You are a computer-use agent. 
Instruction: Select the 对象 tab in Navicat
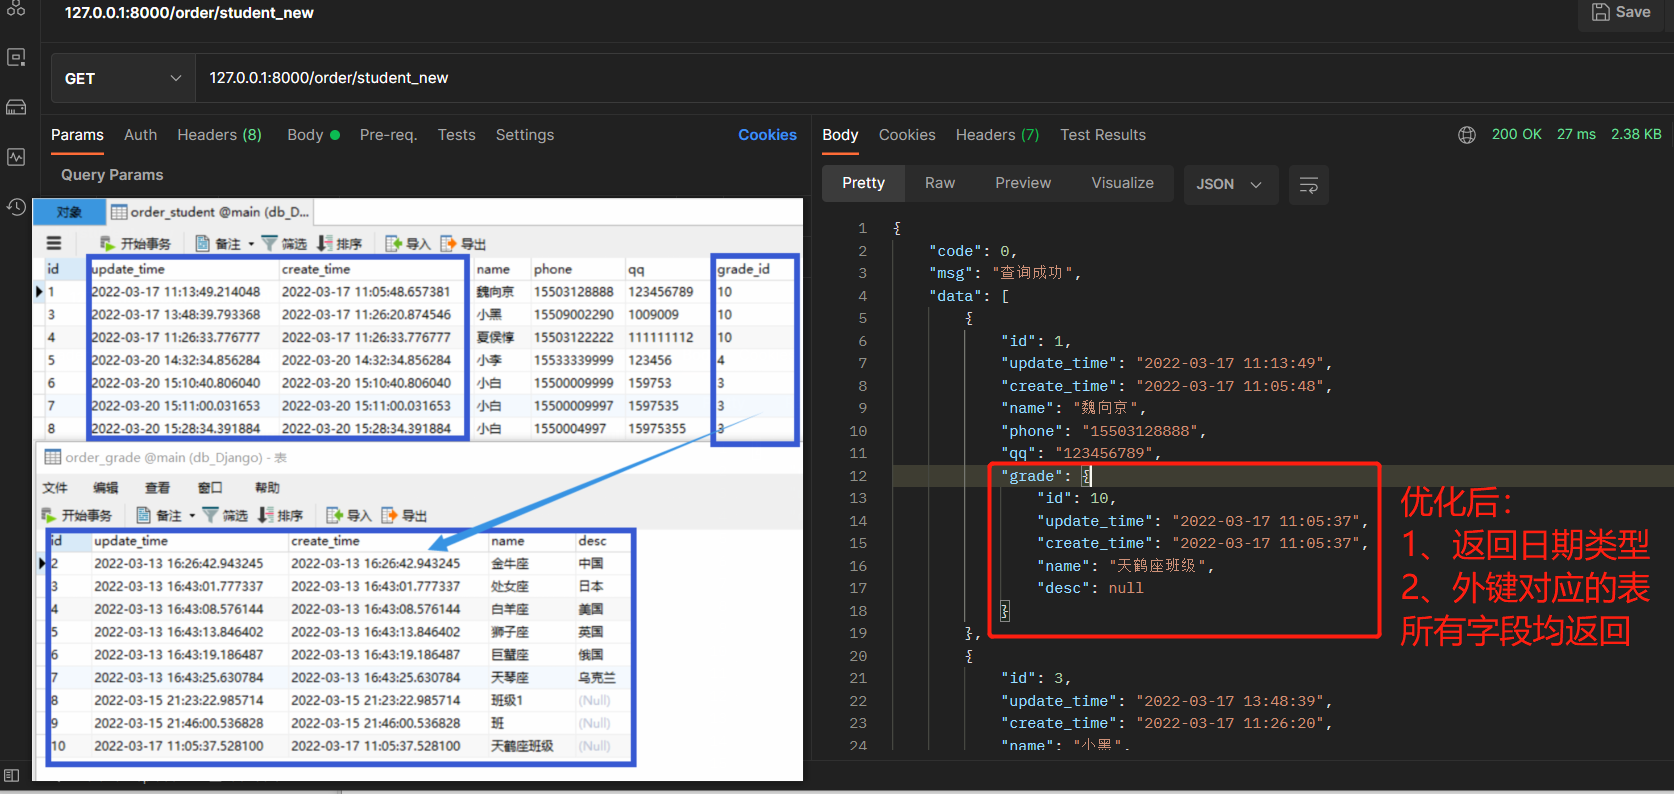click(x=69, y=212)
